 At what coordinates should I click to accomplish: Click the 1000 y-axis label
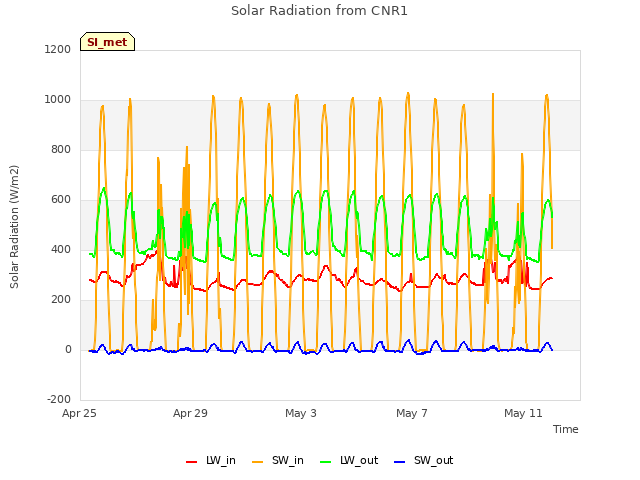tap(58, 100)
